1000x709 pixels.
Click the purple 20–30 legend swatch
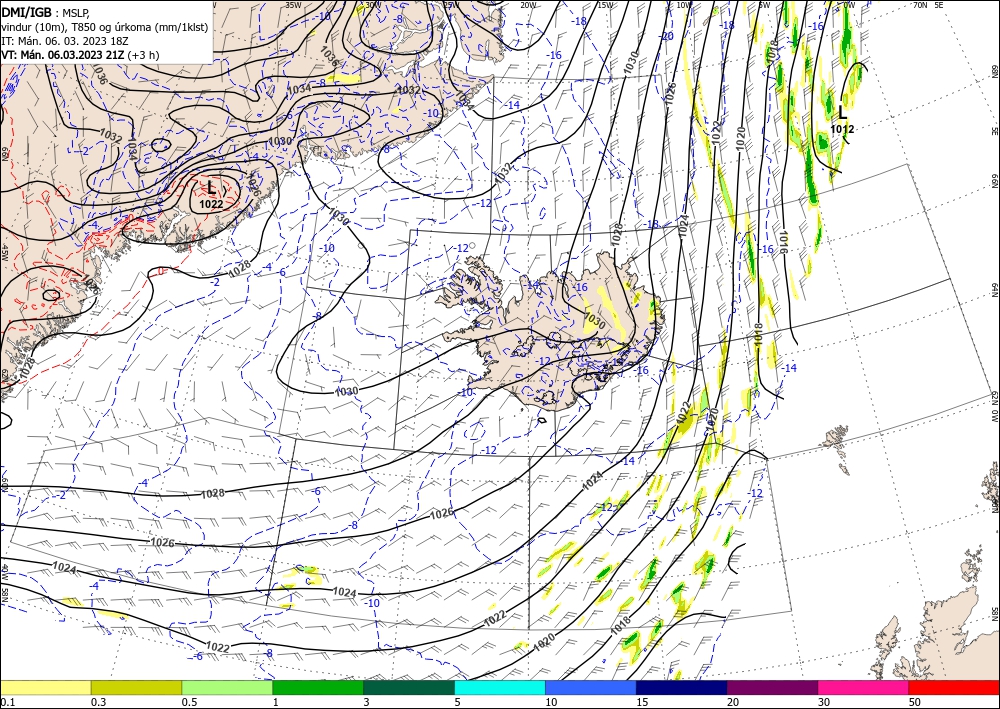pos(772,687)
